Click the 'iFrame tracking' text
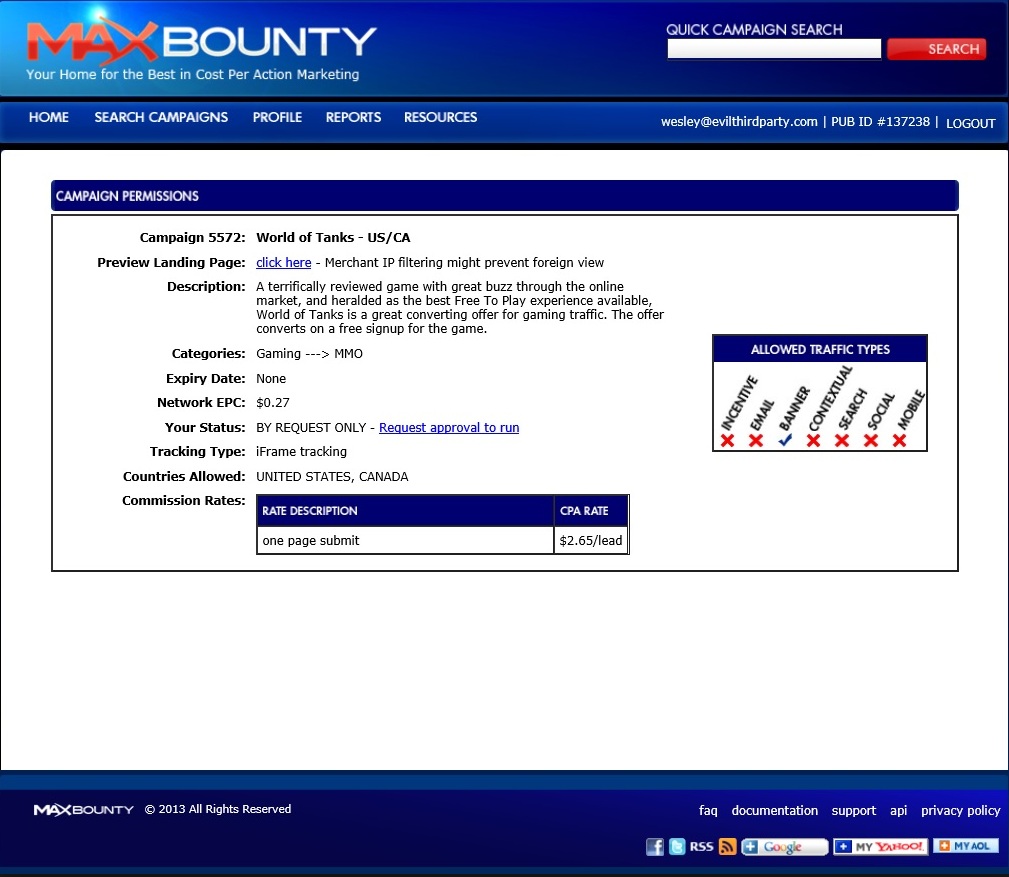This screenshot has height=877, width=1009. point(301,452)
